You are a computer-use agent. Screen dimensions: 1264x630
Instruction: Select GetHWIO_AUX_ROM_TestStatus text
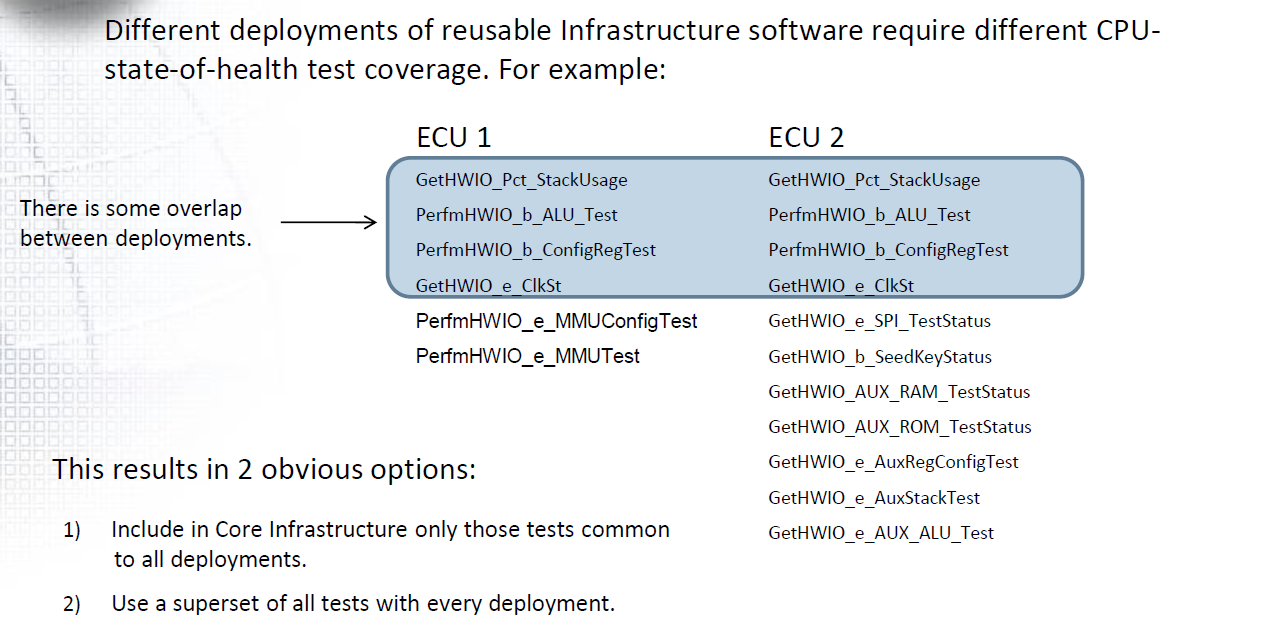[899, 427]
